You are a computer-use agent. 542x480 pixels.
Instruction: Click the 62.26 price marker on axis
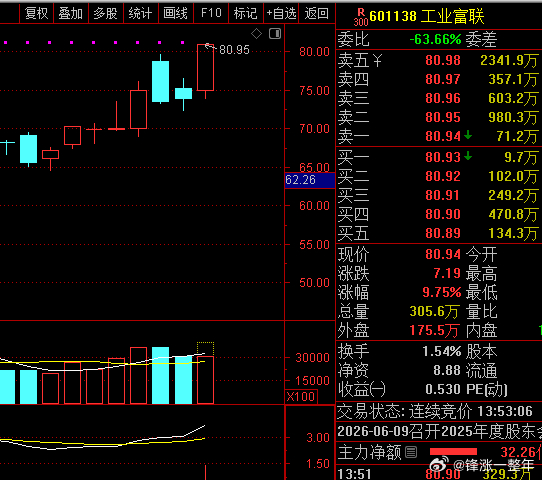310,180
